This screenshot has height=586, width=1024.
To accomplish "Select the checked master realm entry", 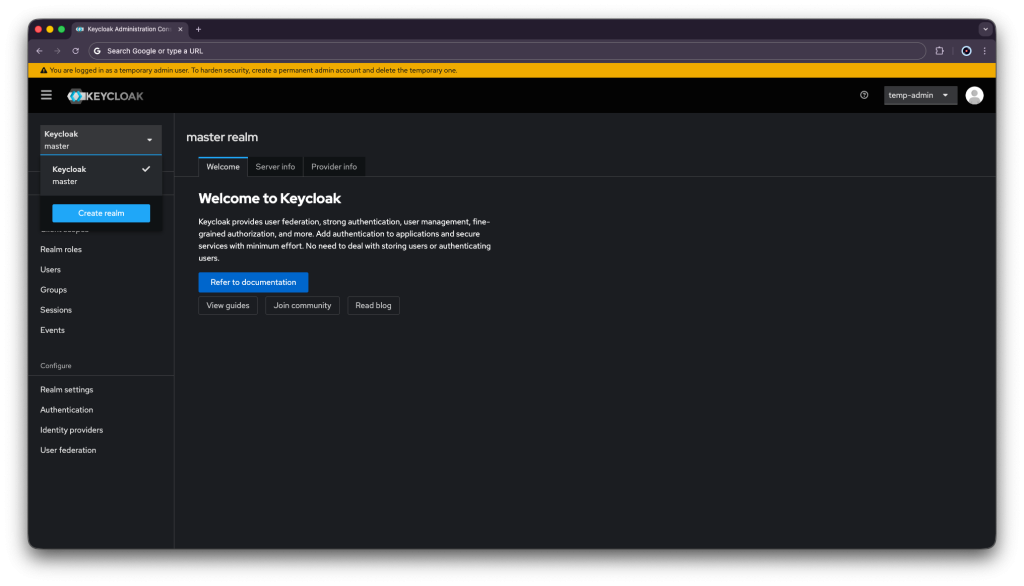I will pyautogui.click(x=100, y=175).
